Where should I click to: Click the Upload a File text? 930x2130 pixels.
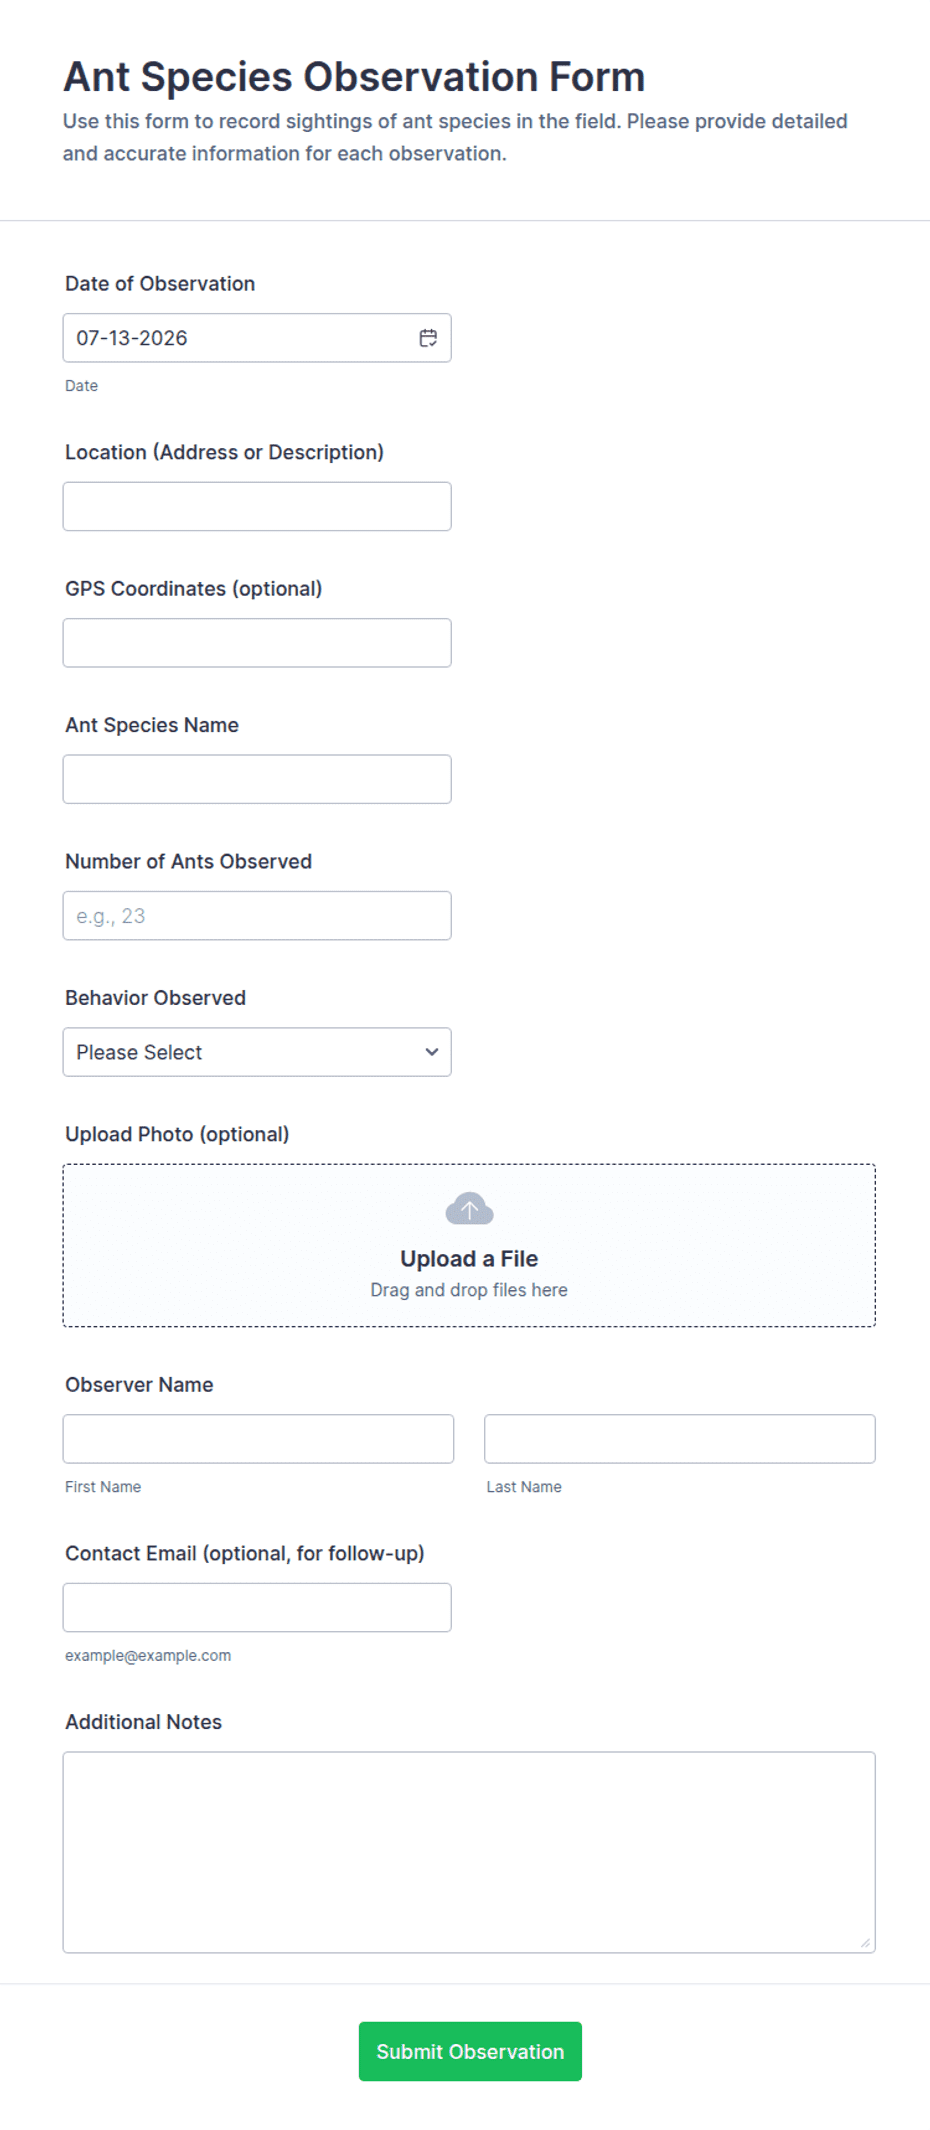pyautogui.click(x=469, y=1259)
